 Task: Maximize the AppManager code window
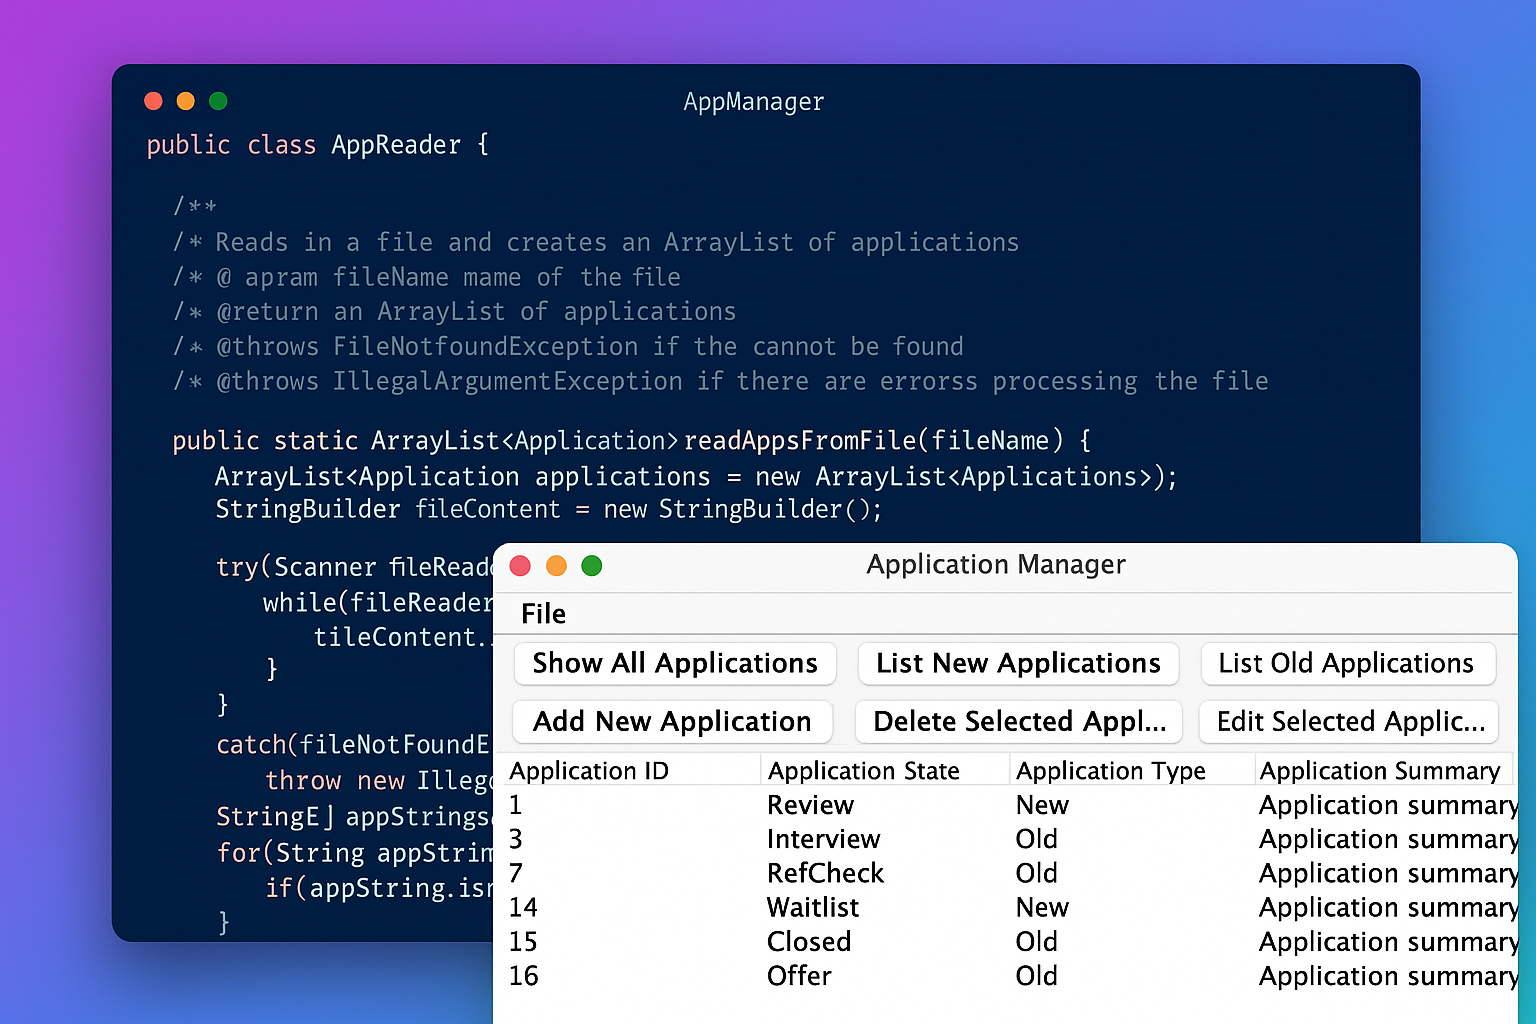(218, 101)
